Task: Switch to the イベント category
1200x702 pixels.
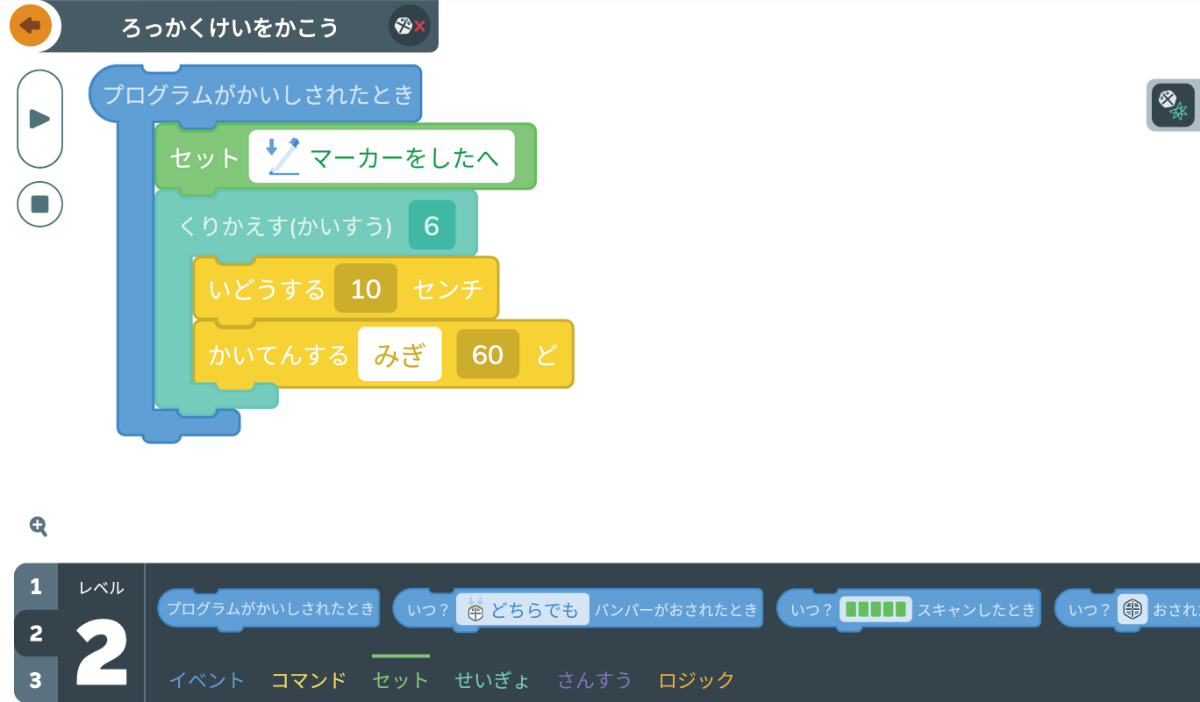Action: coord(207,678)
